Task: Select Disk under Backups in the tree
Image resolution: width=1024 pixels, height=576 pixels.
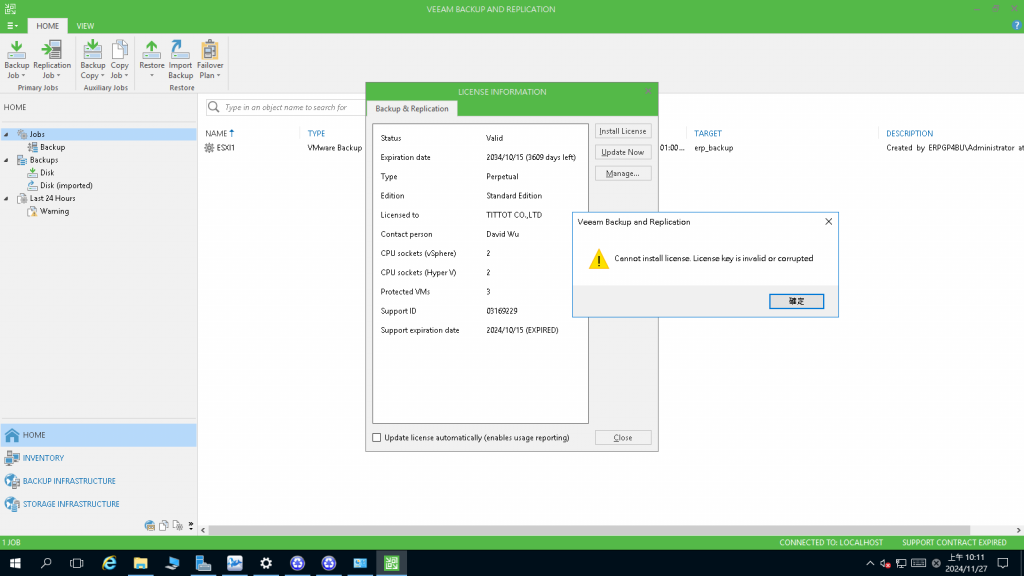Action: 47,172
